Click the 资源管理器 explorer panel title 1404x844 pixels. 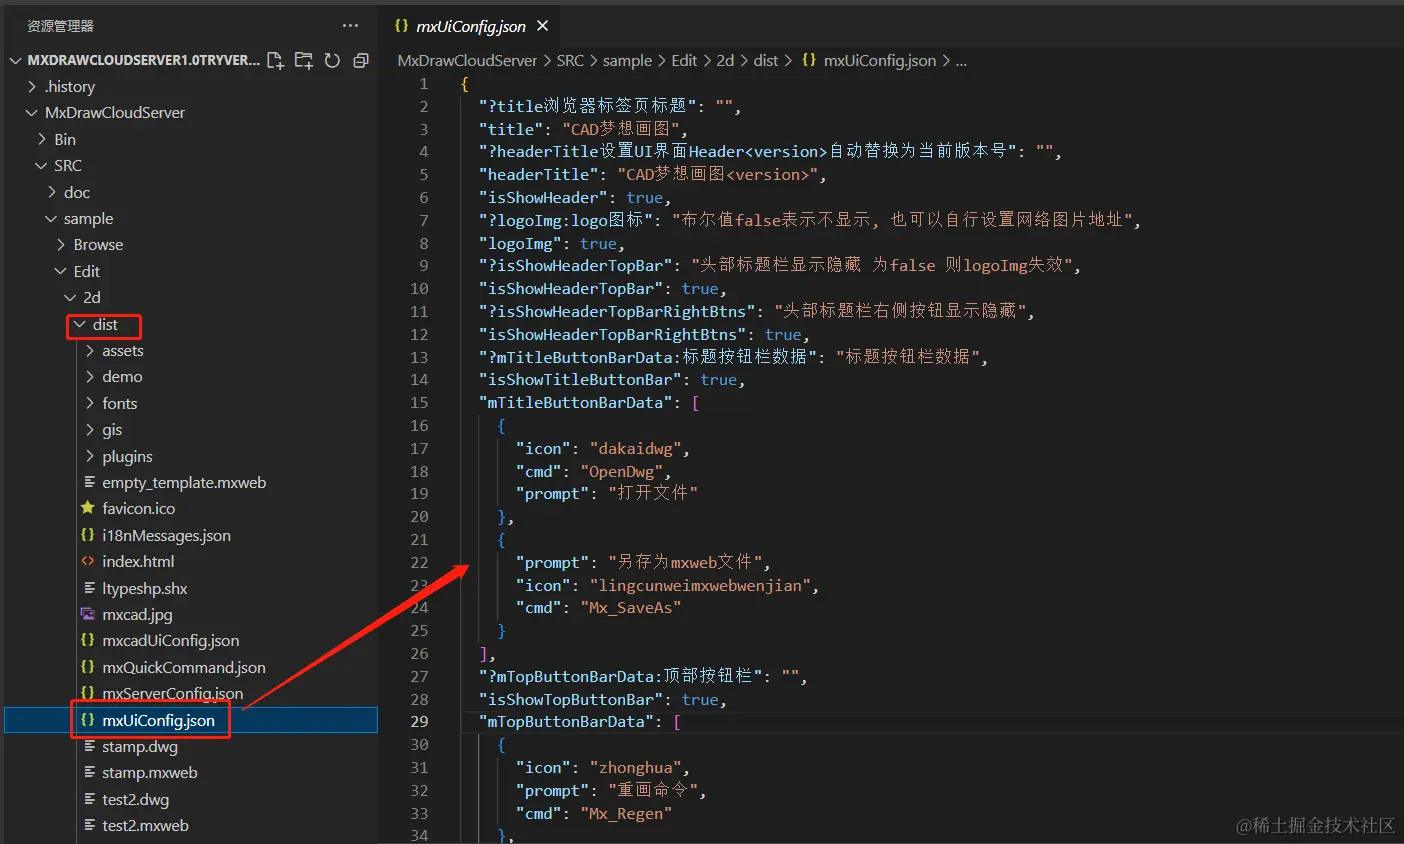point(60,26)
